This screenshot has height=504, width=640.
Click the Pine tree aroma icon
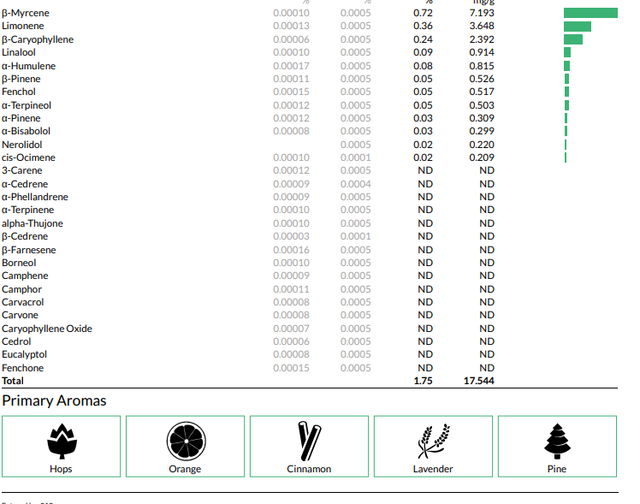pos(557,441)
